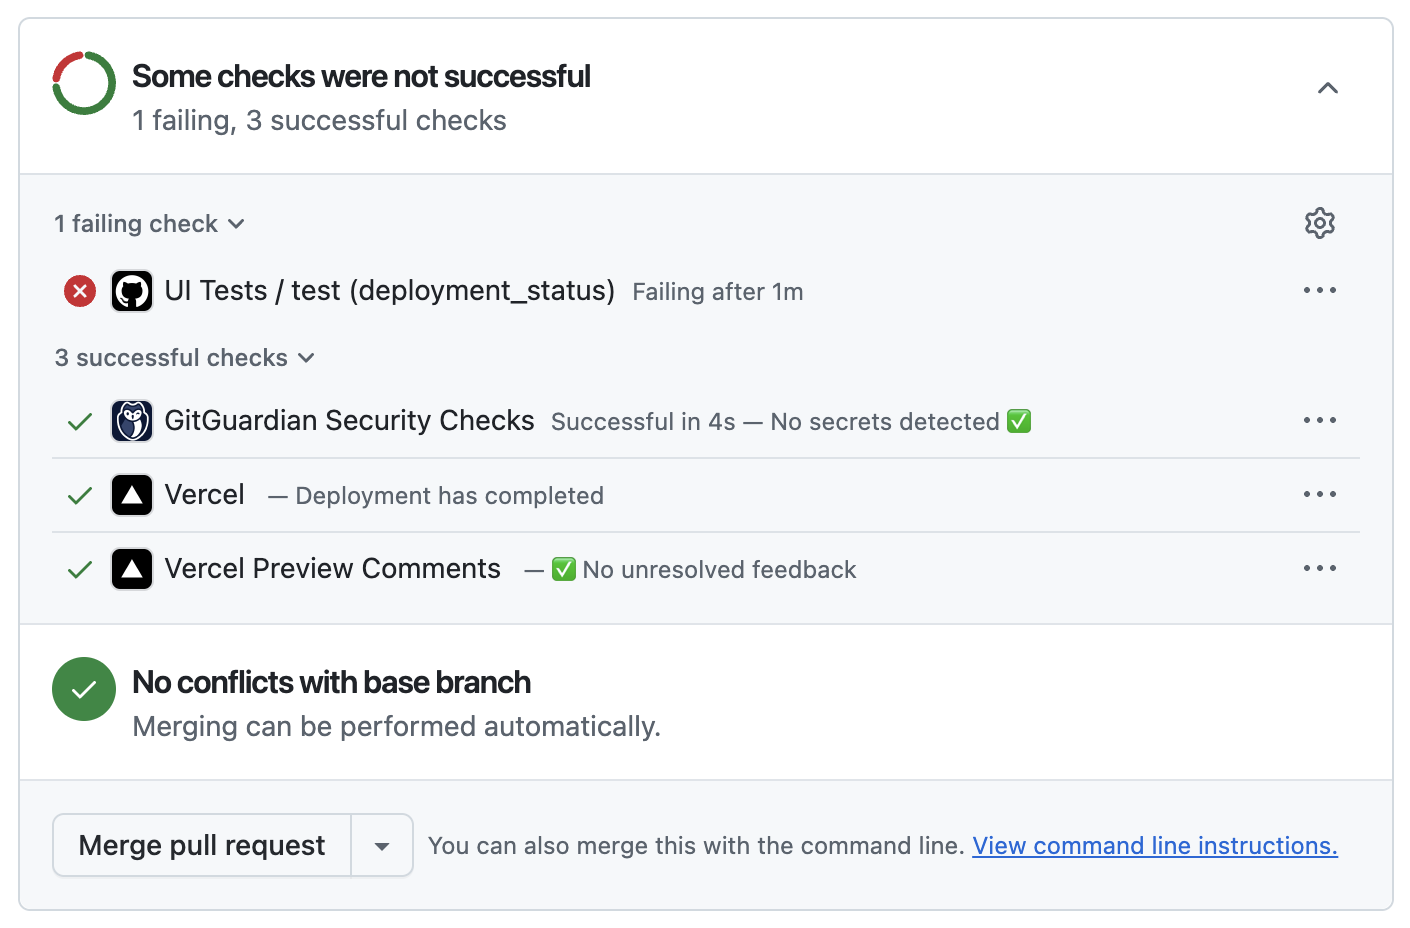
Task: Click the red failing X icon for UI Tests
Action: (x=79, y=291)
